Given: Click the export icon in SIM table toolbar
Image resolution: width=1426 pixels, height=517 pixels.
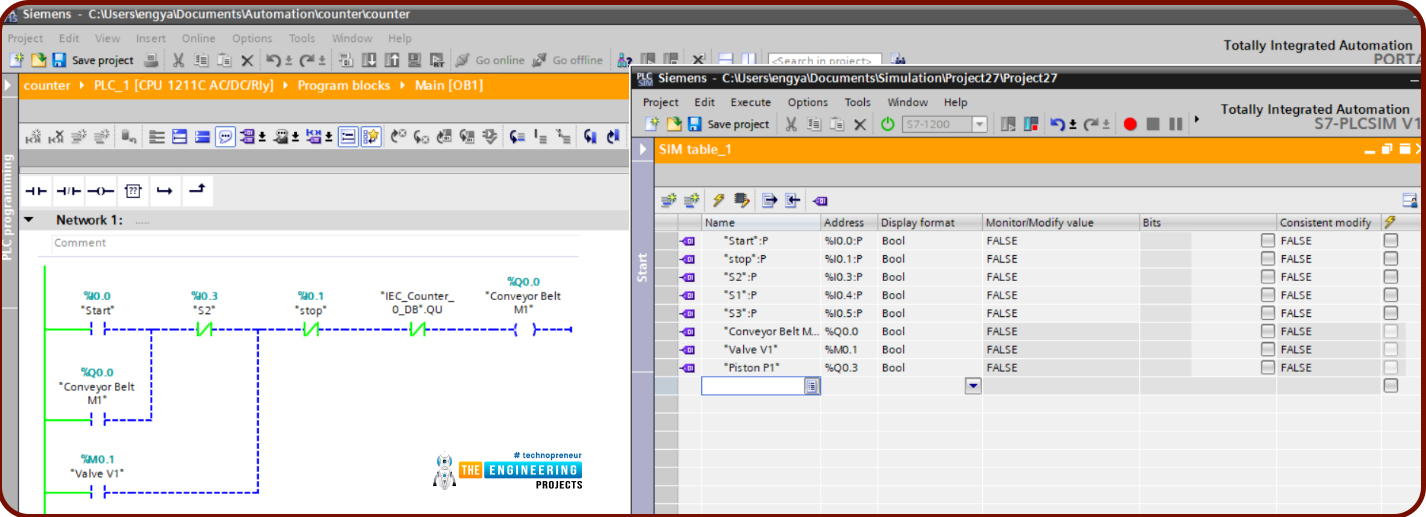Looking at the screenshot, I should pos(769,200).
